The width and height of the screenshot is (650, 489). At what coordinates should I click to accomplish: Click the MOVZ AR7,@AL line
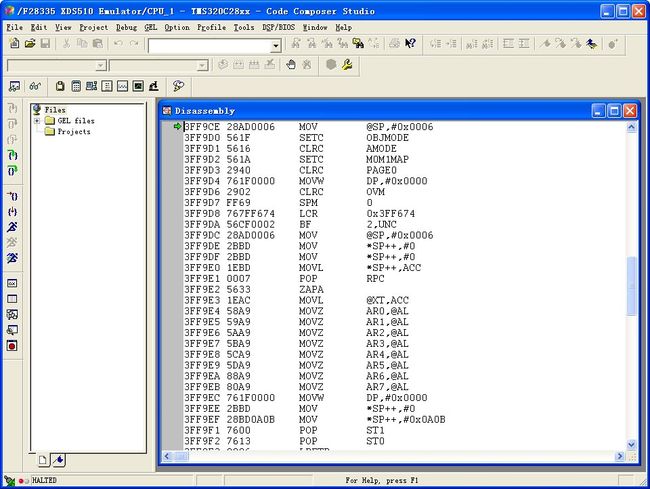click(296, 387)
